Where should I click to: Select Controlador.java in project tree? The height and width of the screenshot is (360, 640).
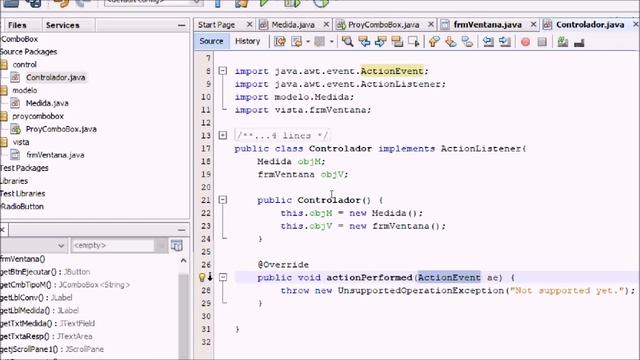pos(56,78)
